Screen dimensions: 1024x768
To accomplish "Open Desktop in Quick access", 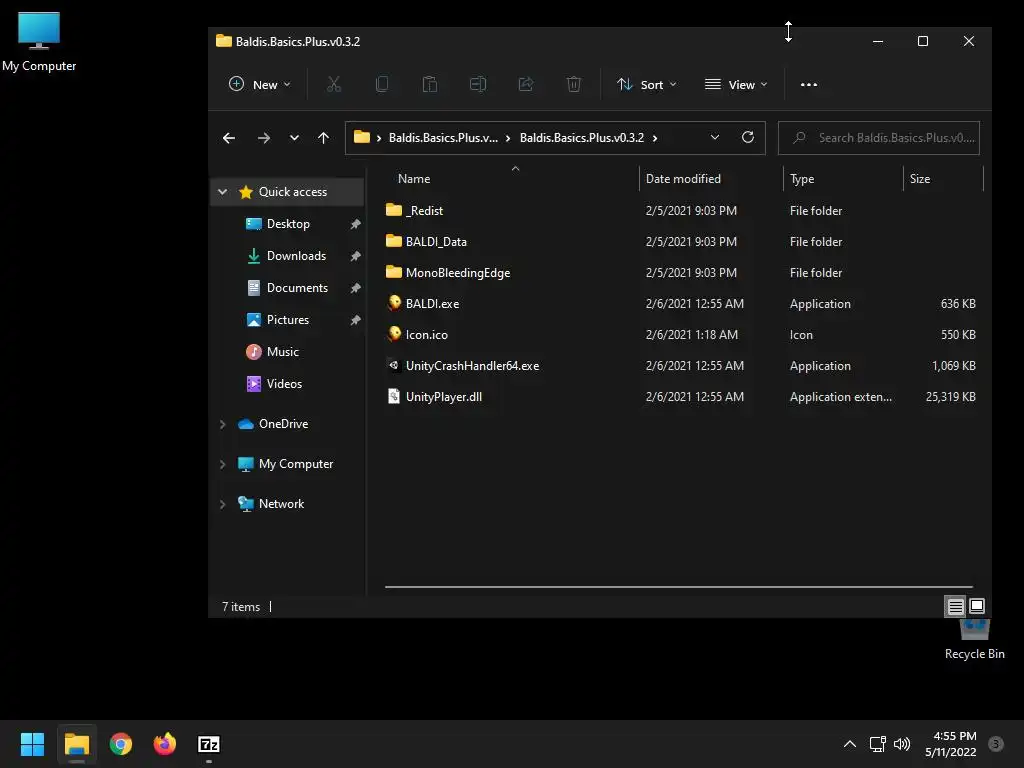I will [288, 224].
